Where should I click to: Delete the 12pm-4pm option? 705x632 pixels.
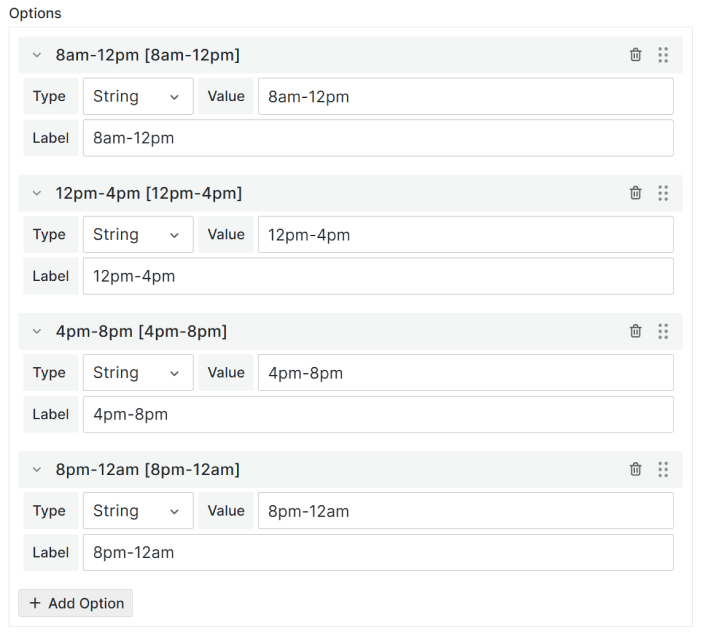pyautogui.click(x=635, y=193)
